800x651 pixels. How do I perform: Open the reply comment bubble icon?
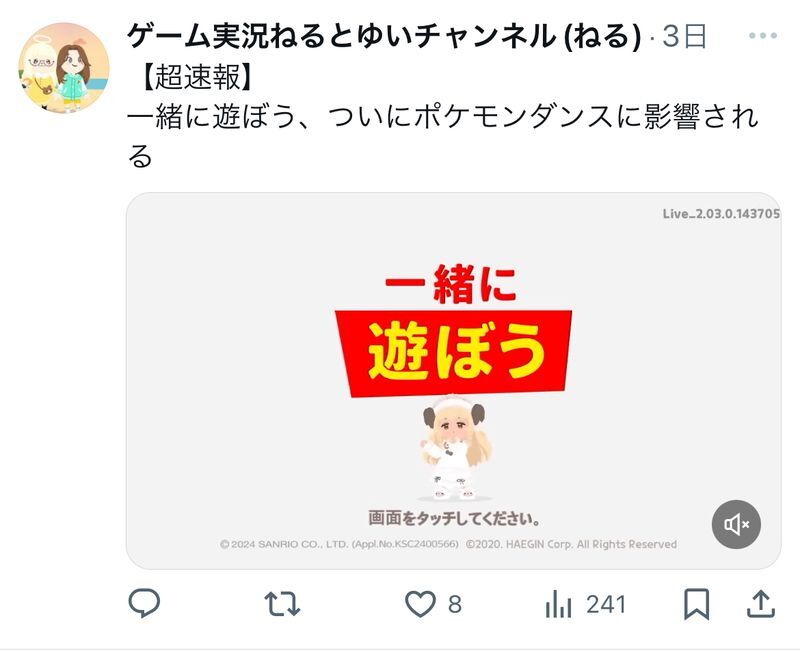coord(144,604)
